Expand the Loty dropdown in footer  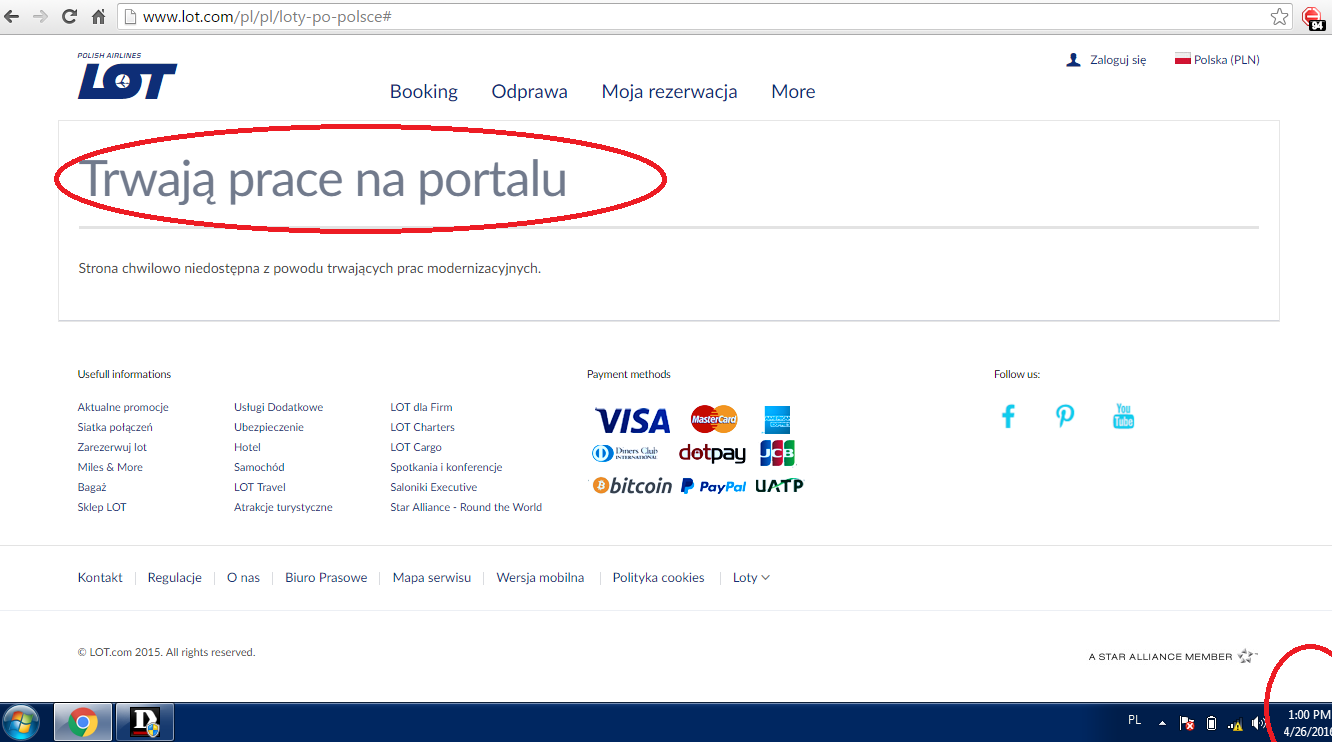click(x=751, y=578)
